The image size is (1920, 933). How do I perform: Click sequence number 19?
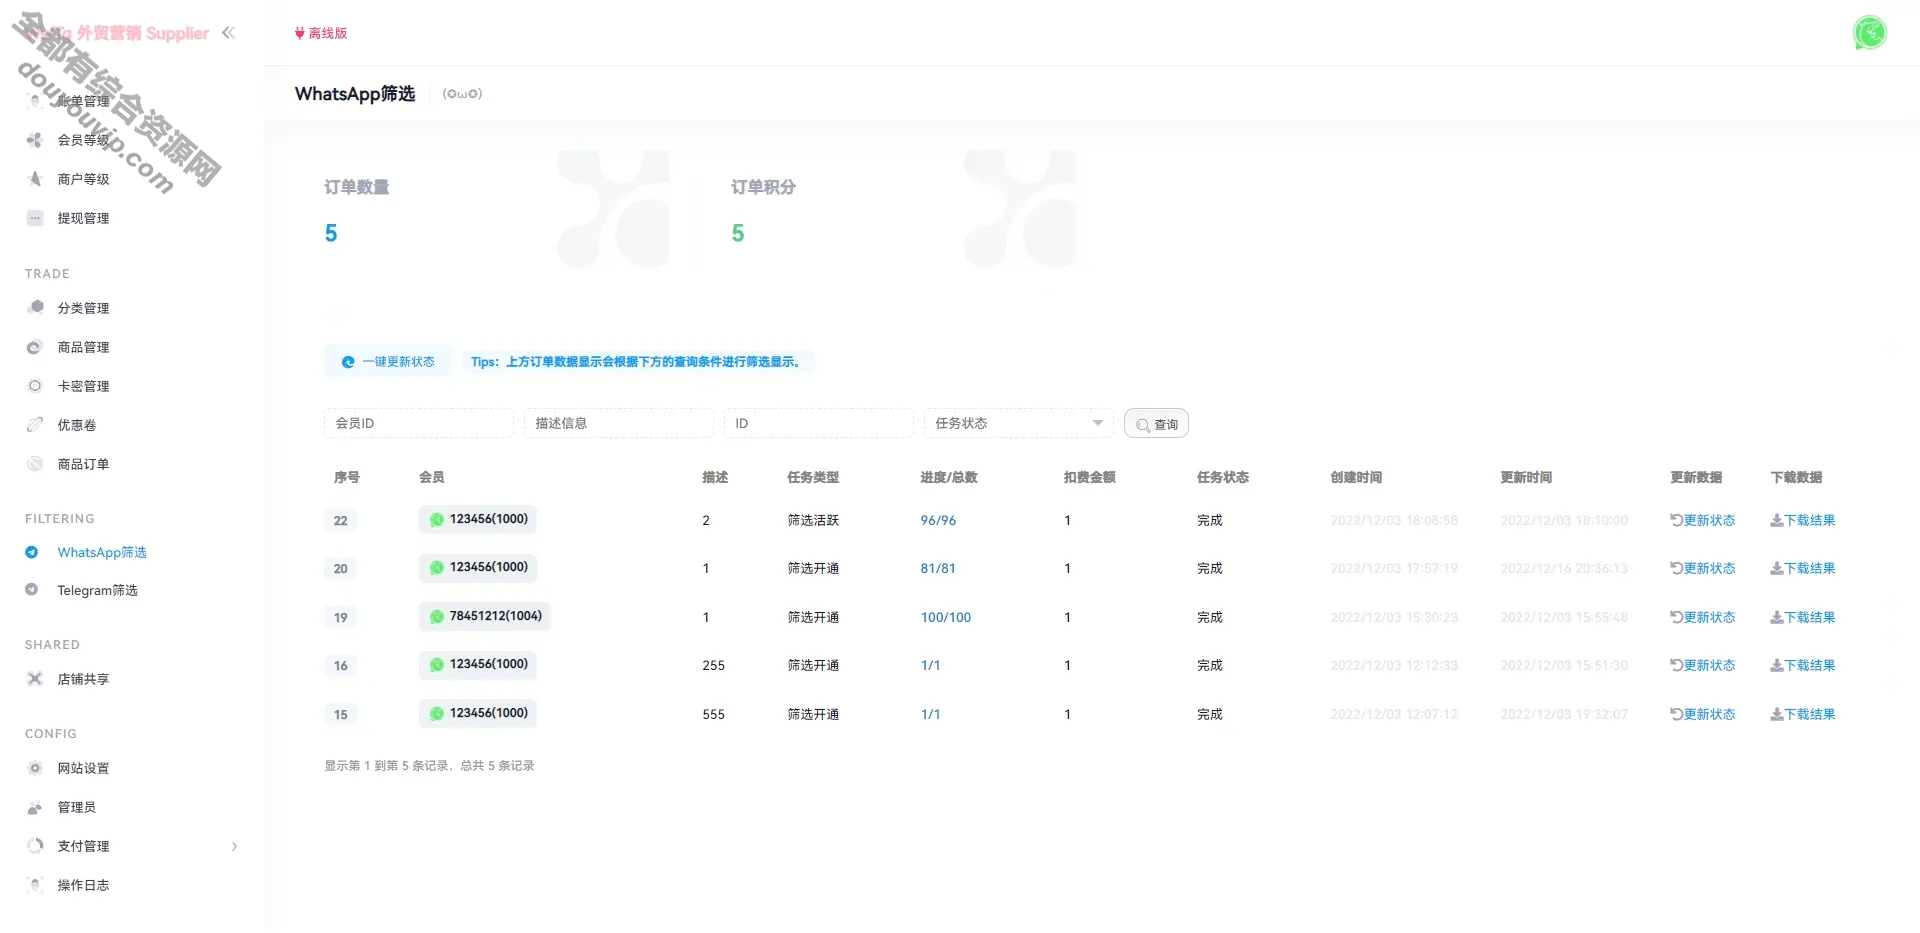pyautogui.click(x=341, y=617)
